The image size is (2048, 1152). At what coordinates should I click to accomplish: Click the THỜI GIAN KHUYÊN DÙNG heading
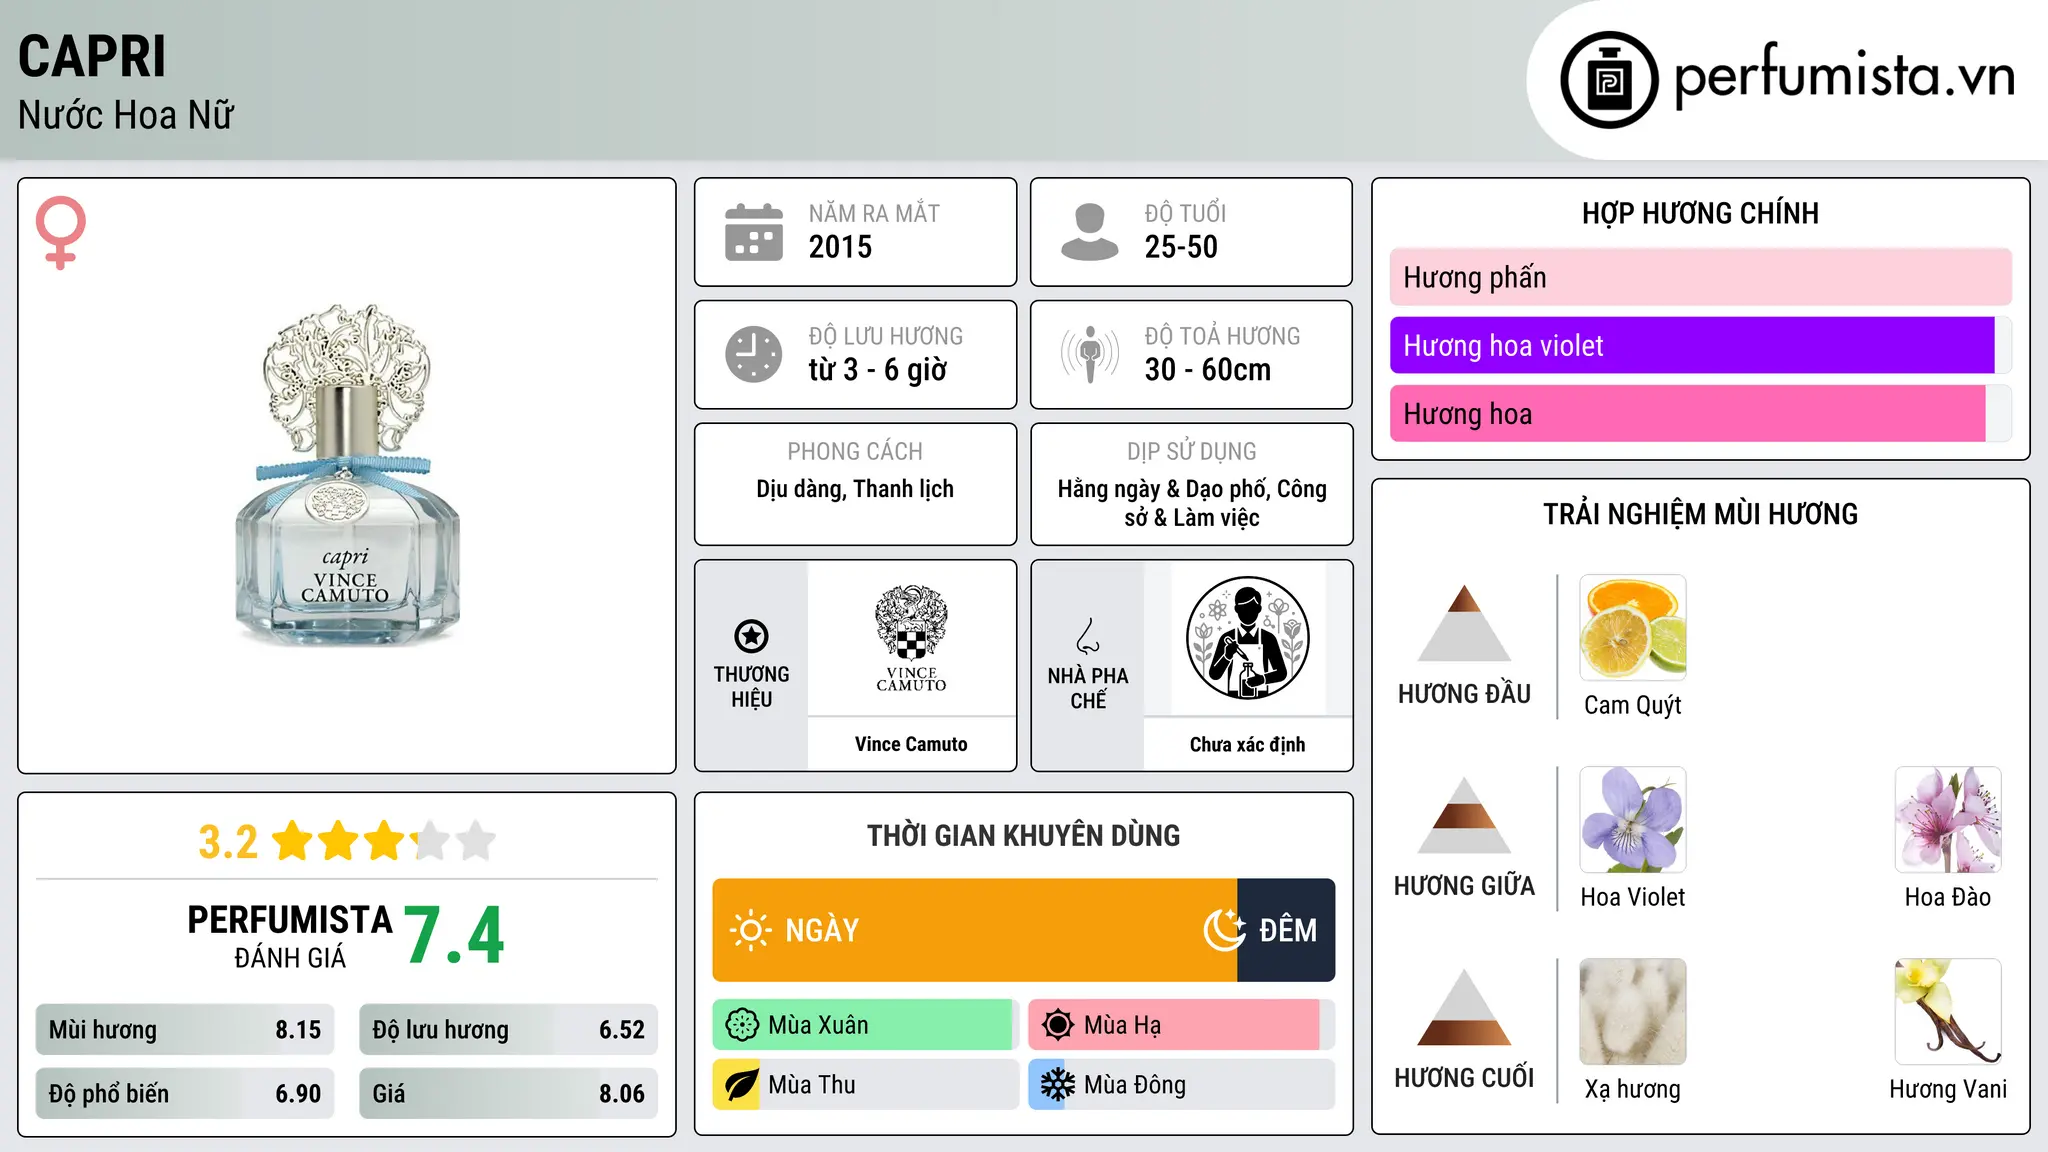click(1024, 835)
